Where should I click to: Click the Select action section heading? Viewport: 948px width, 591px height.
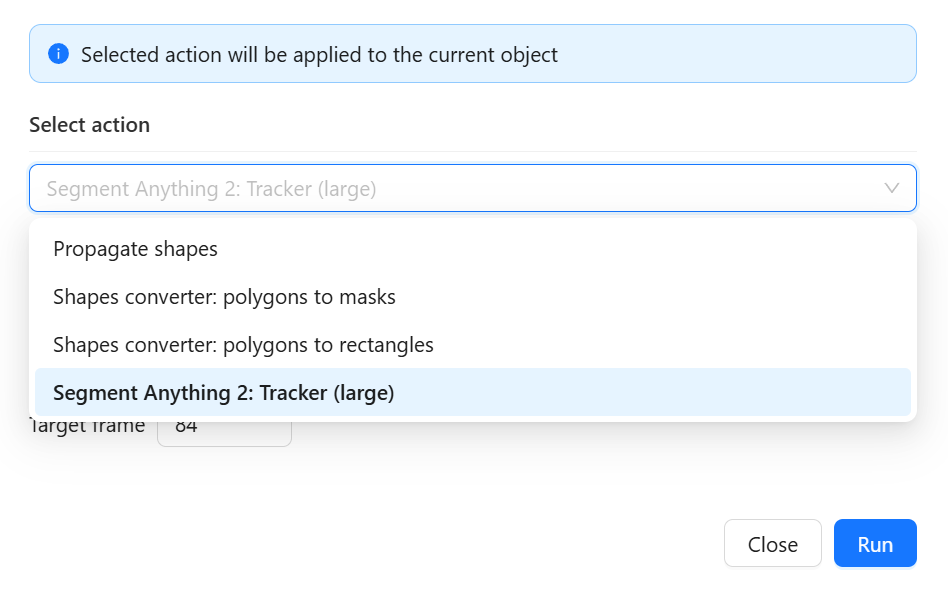point(89,124)
